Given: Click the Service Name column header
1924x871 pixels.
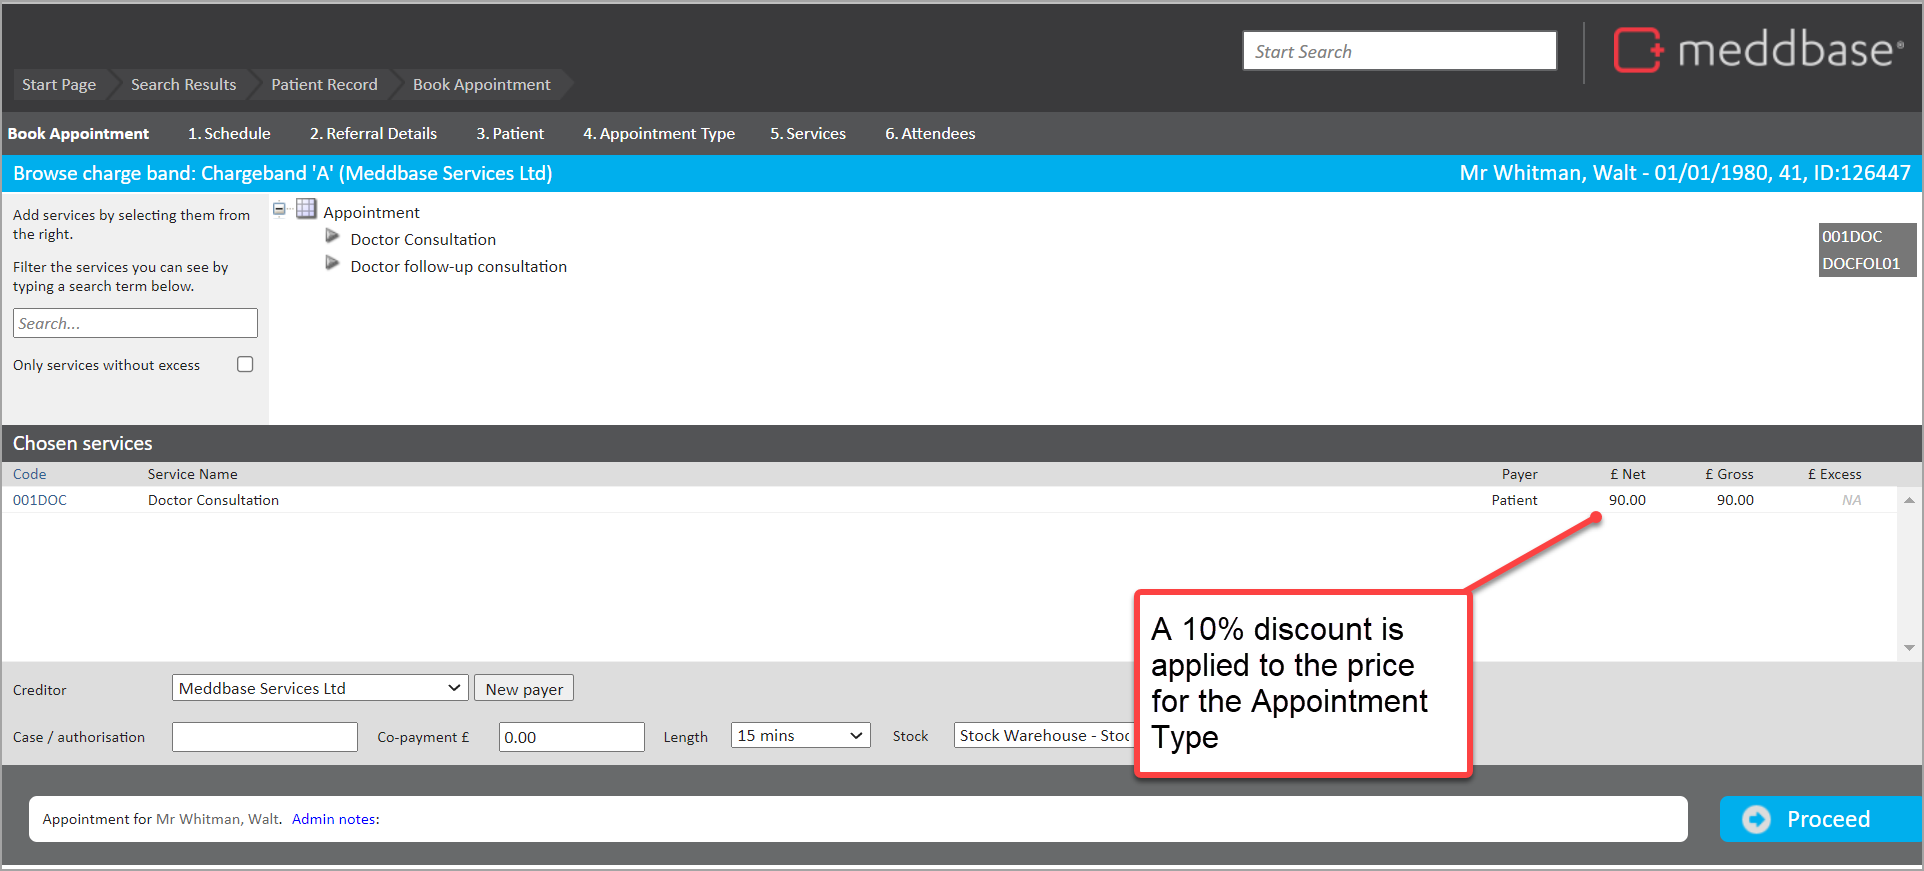Looking at the screenshot, I should [x=193, y=474].
